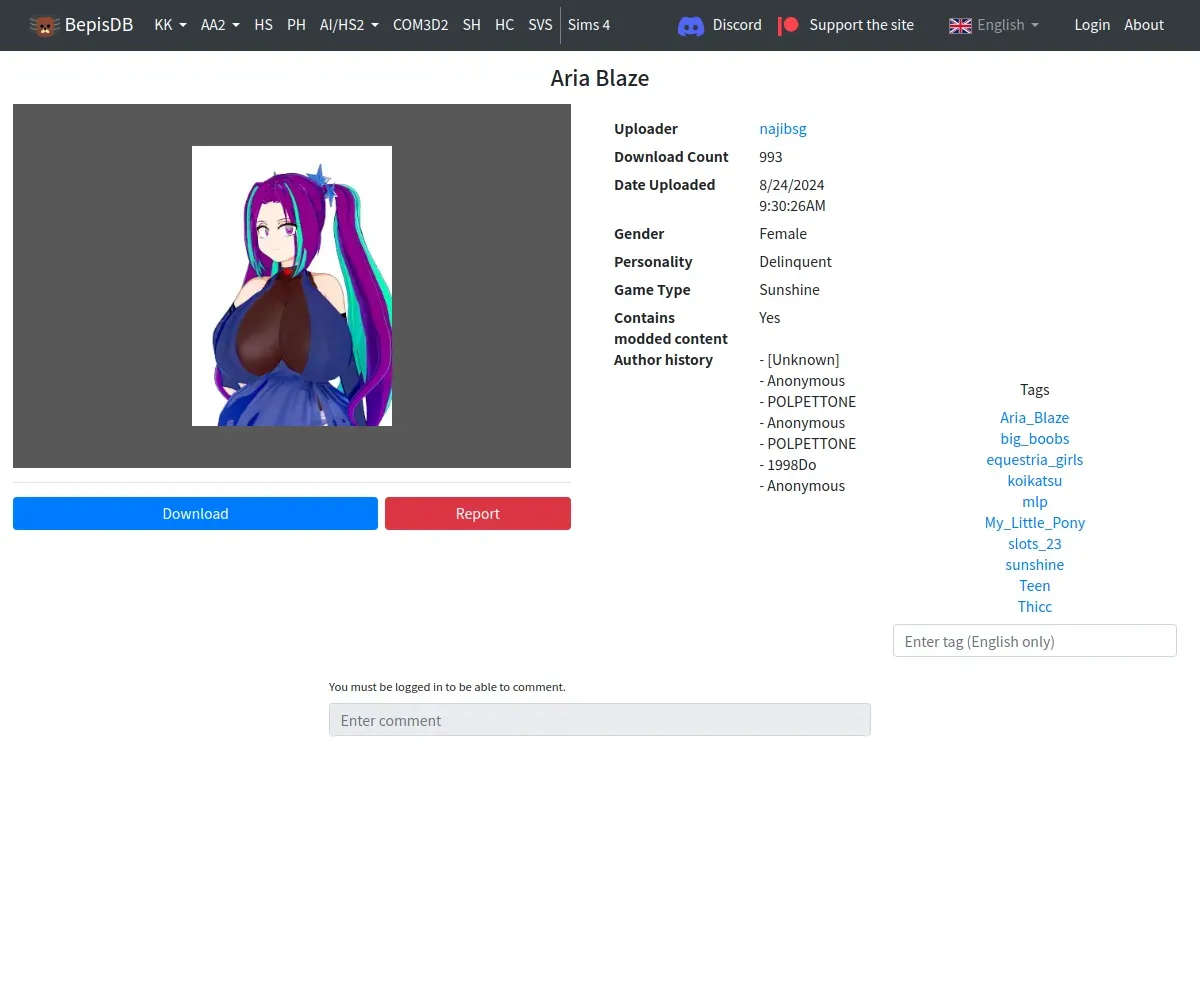Click the BepisDB logo icon
Viewport: 1200px width, 1000px height.
pos(44,25)
